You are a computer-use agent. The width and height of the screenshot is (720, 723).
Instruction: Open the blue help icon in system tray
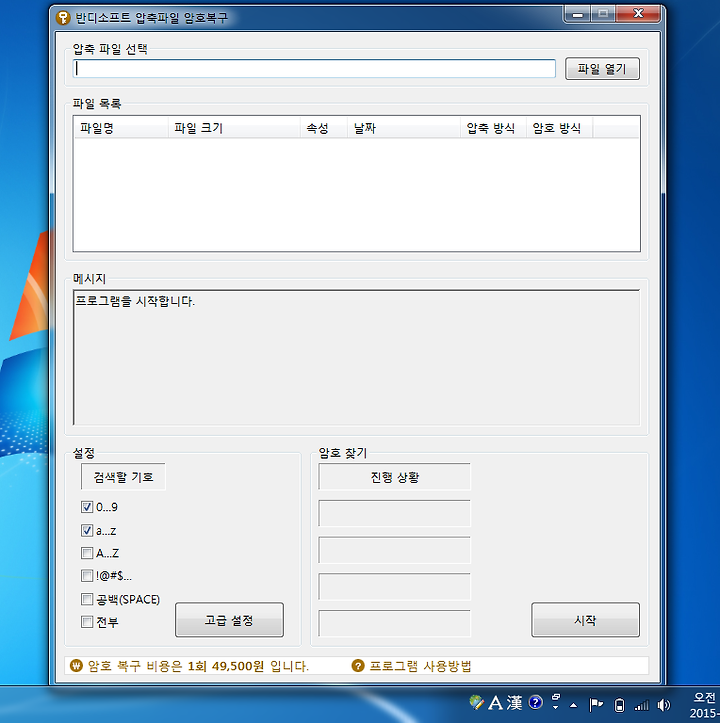pos(536,702)
